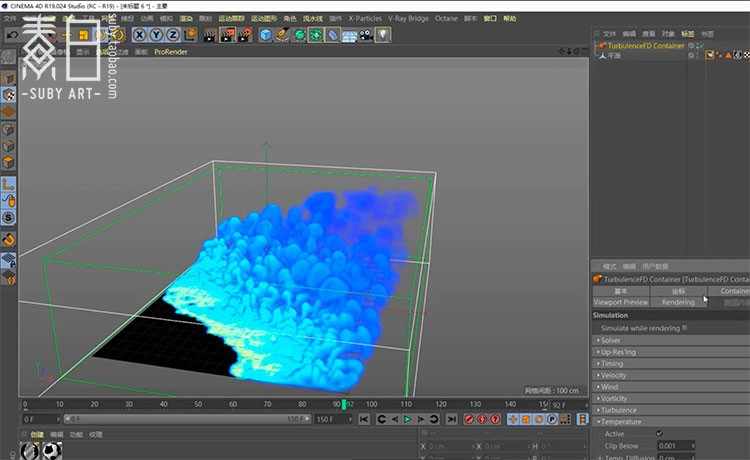750x460 pixels.
Task: Open the V-Ray Bridge menu
Action: tap(408, 19)
